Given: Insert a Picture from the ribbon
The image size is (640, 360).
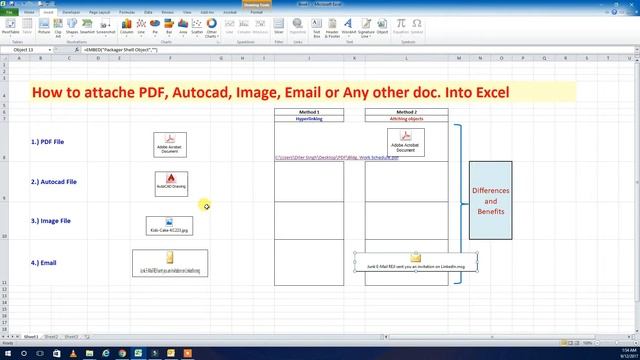Looking at the screenshot, I should tap(44, 26).
